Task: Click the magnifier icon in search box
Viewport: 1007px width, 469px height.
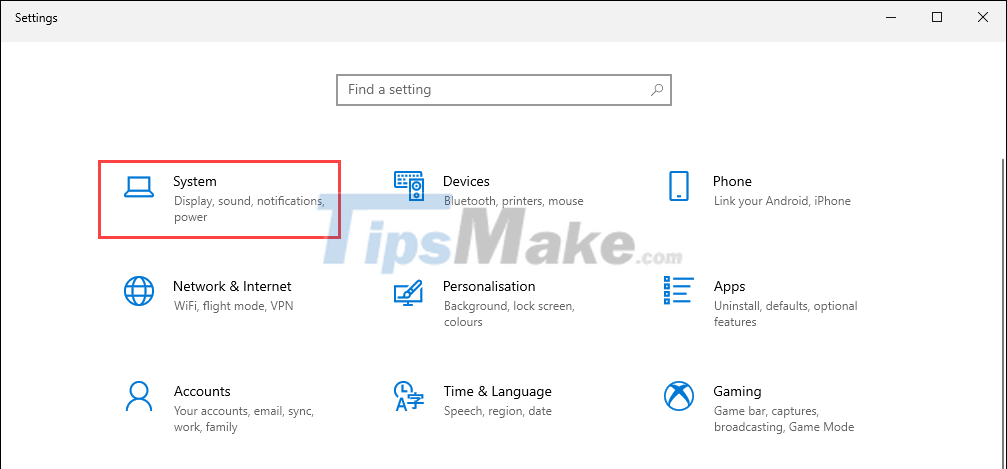Action: pos(656,90)
